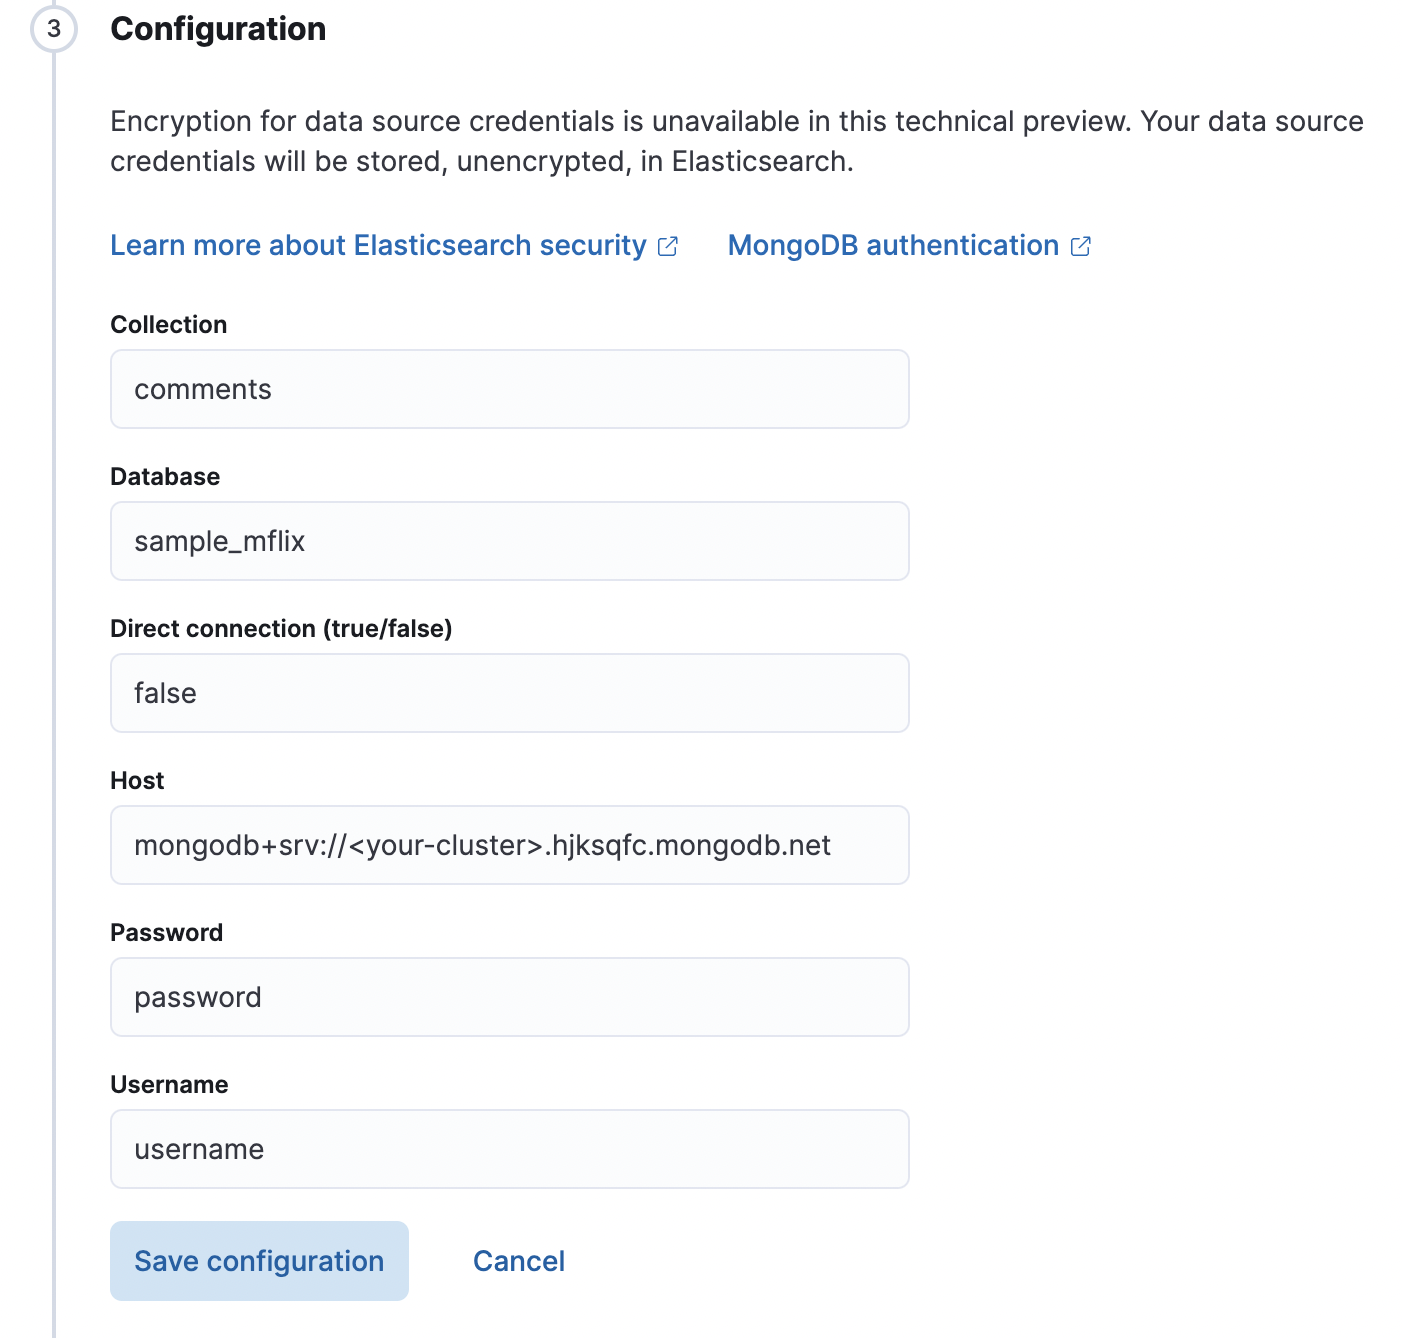The image size is (1402, 1338).
Task: Select the Direct connection field showing false
Action: tap(508, 693)
